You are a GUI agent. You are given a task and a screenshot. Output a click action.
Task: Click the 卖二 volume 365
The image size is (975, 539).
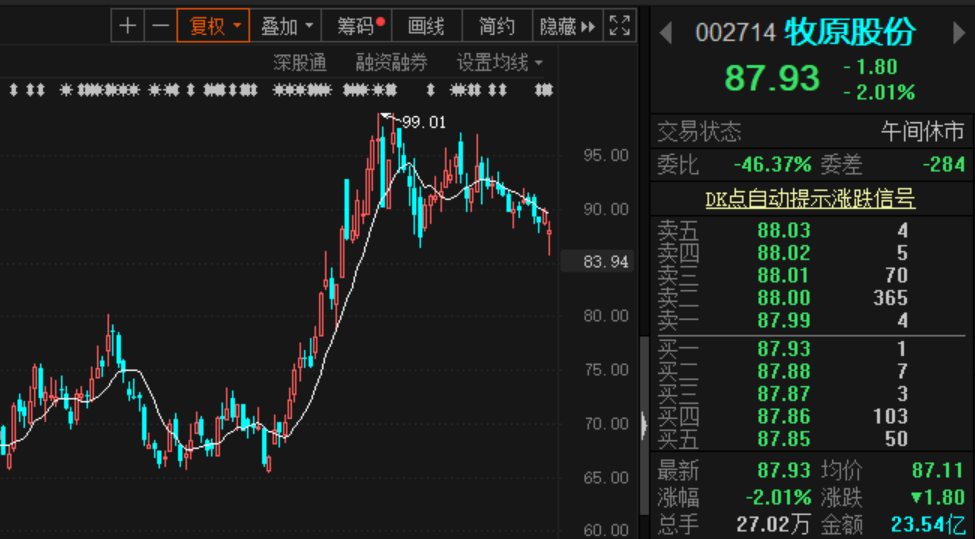click(x=890, y=298)
